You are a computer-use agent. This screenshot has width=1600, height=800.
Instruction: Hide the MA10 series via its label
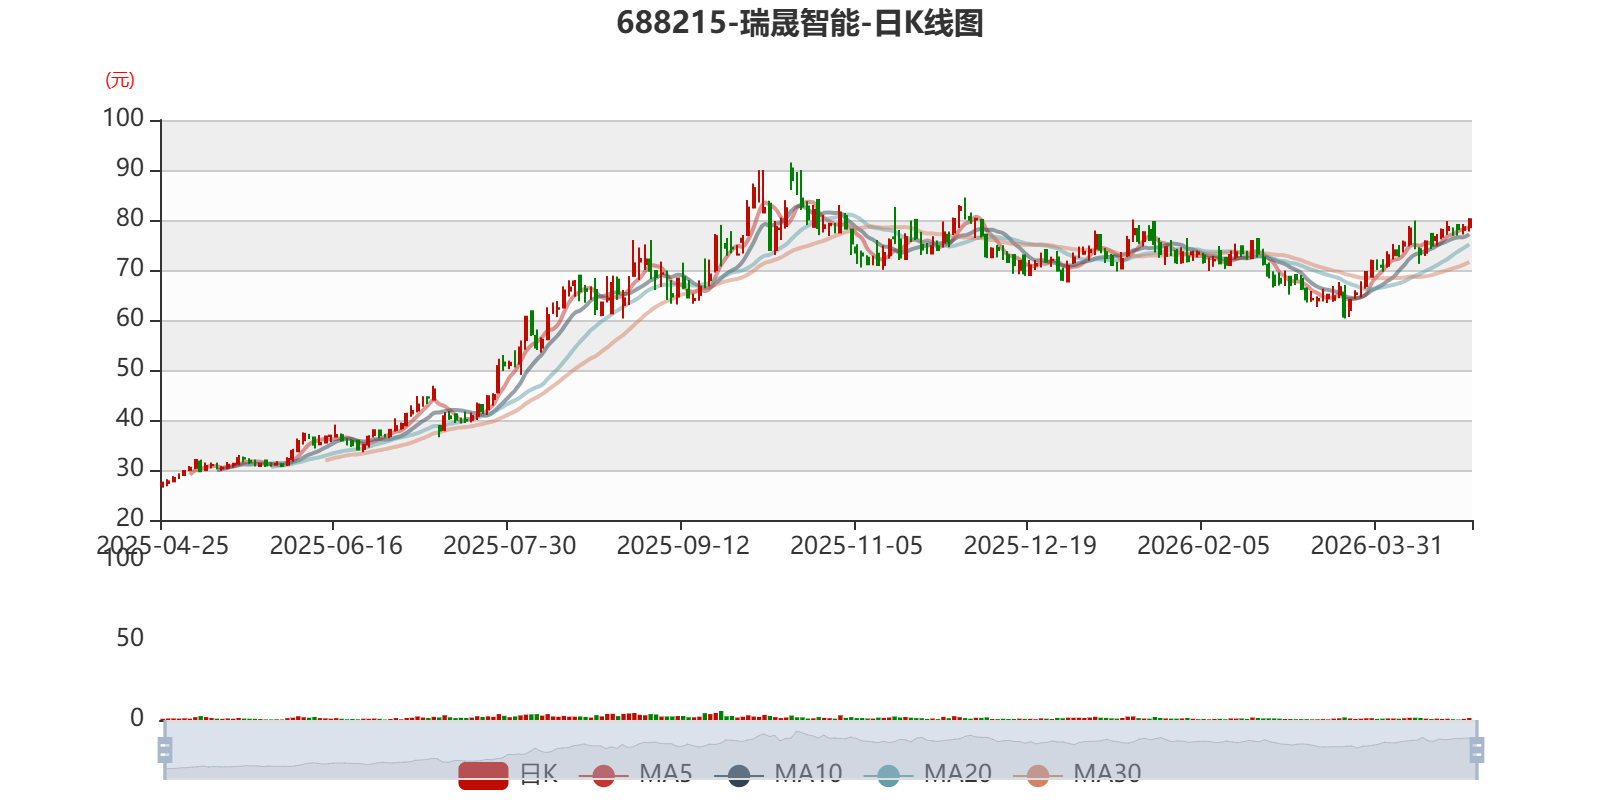[808, 774]
